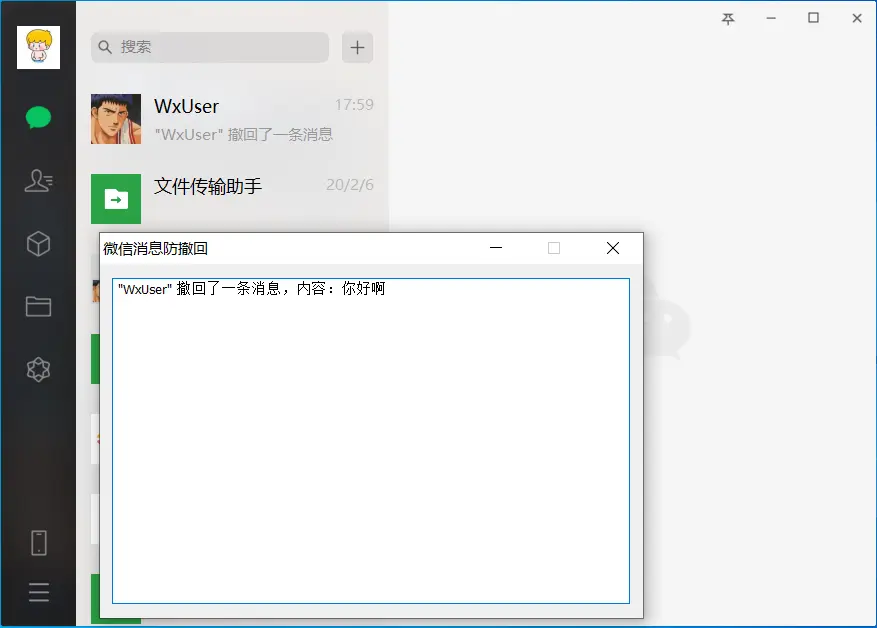Click the 17:59 timestamp on WxUser chat
This screenshot has height=628, width=877.
pyautogui.click(x=354, y=105)
